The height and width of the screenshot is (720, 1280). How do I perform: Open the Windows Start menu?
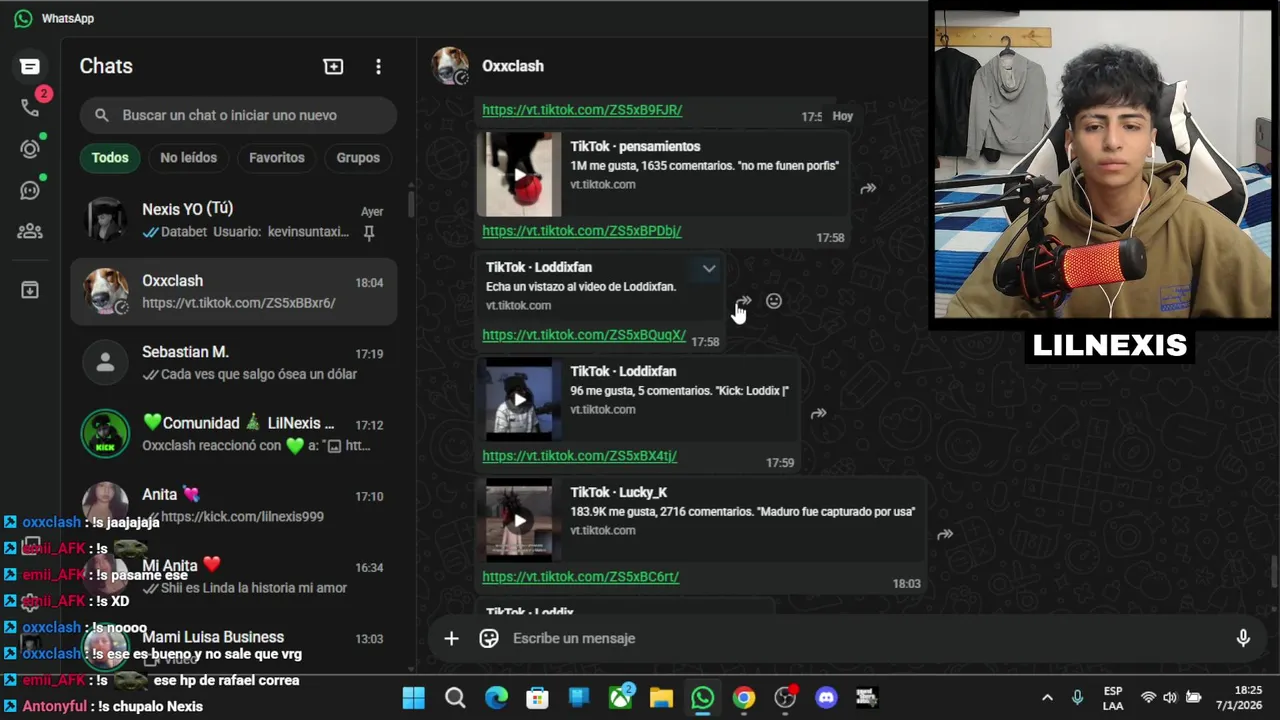coord(413,698)
